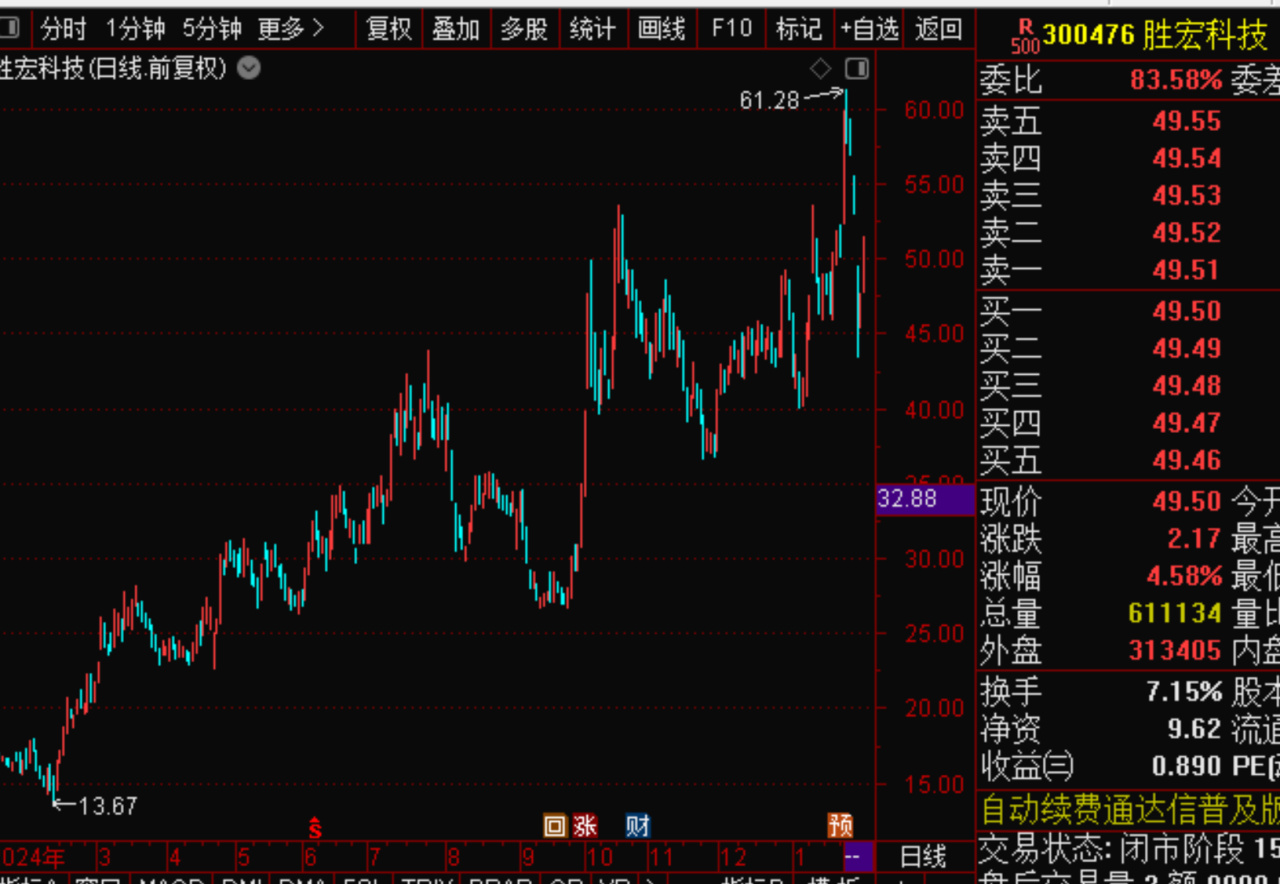The width and height of the screenshot is (1280, 884).
Task: Click the 标记 mark button
Action: pos(798,29)
